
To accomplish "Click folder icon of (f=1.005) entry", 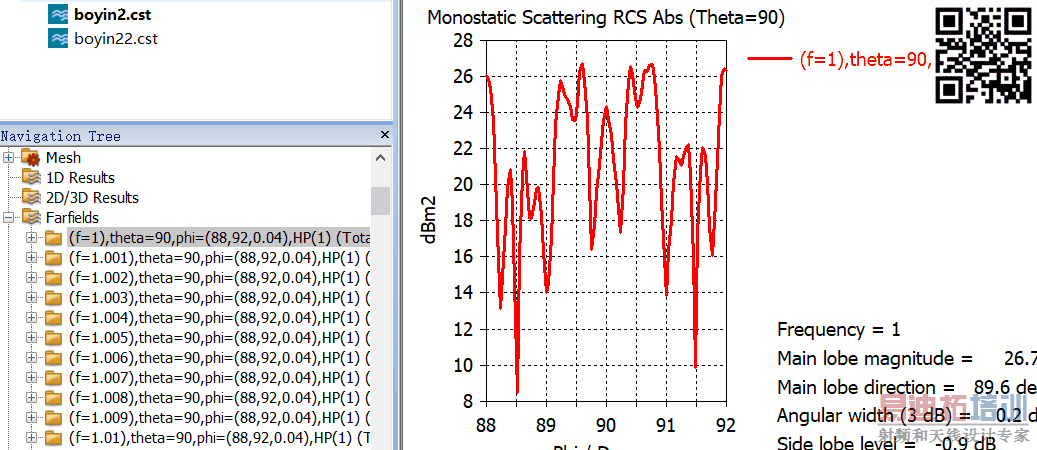I will [54, 338].
